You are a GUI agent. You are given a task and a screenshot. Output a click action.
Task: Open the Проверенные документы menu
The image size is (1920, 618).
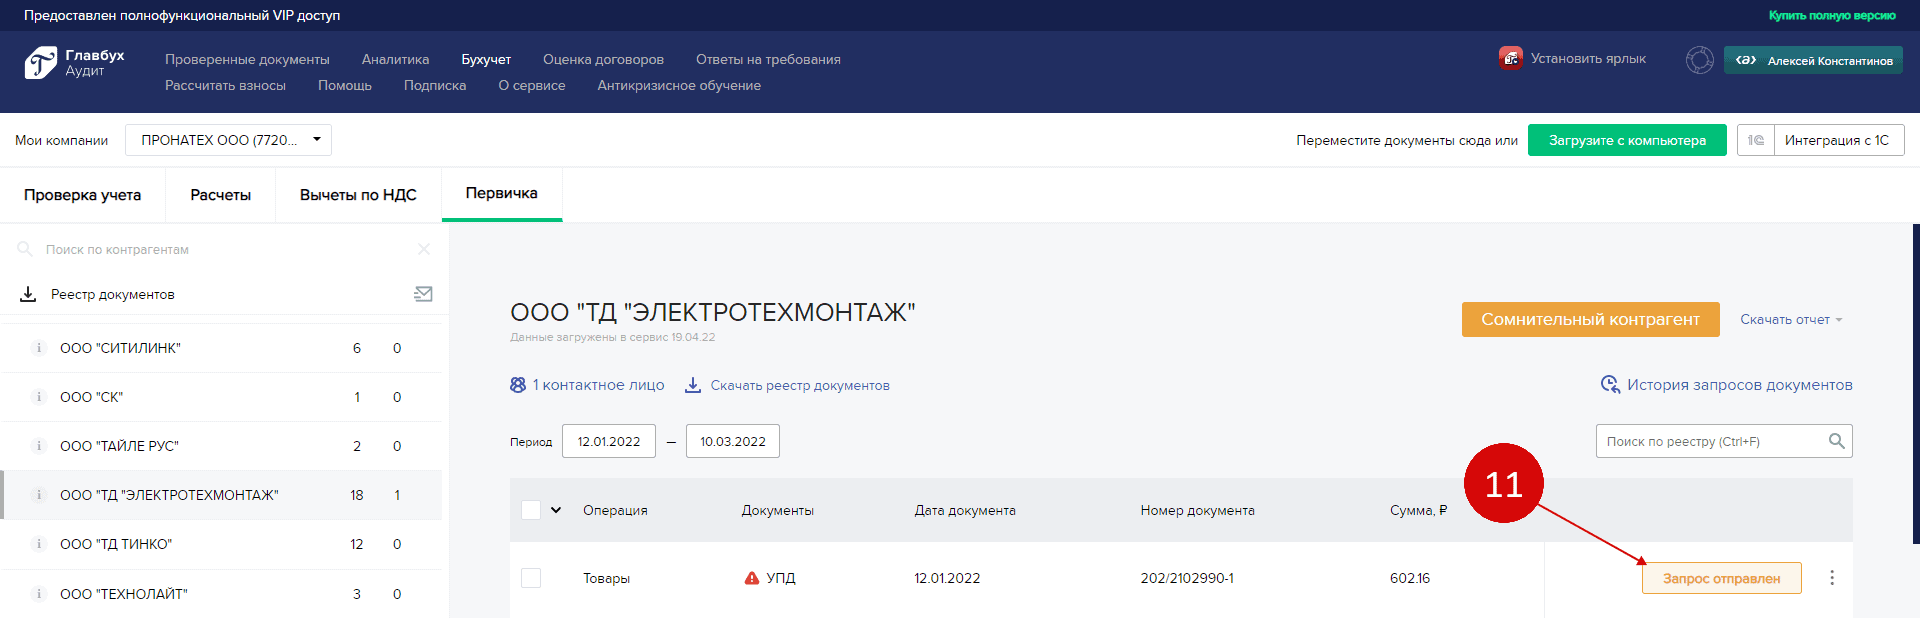247,59
